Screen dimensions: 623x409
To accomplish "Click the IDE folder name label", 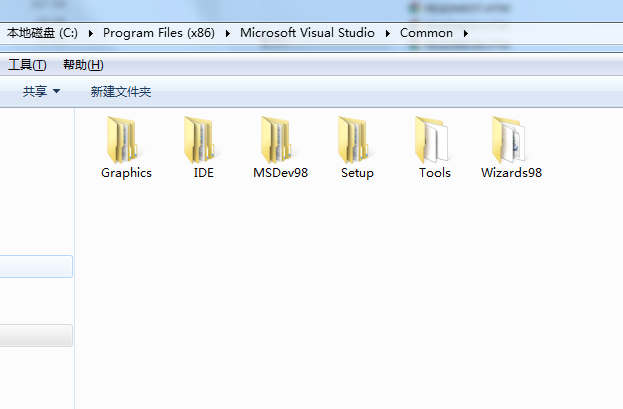I will coord(203,173).
